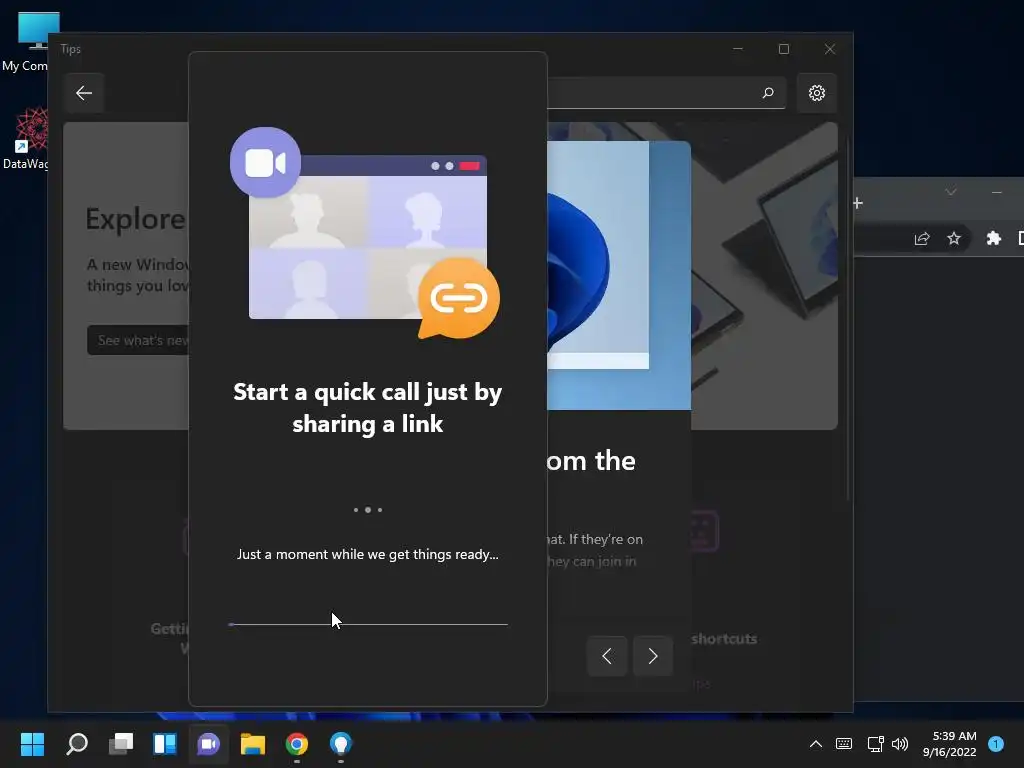Open notification badge in the tray
The width and height of the screenshot is (1024, 768).
click(x=996, y=744)
